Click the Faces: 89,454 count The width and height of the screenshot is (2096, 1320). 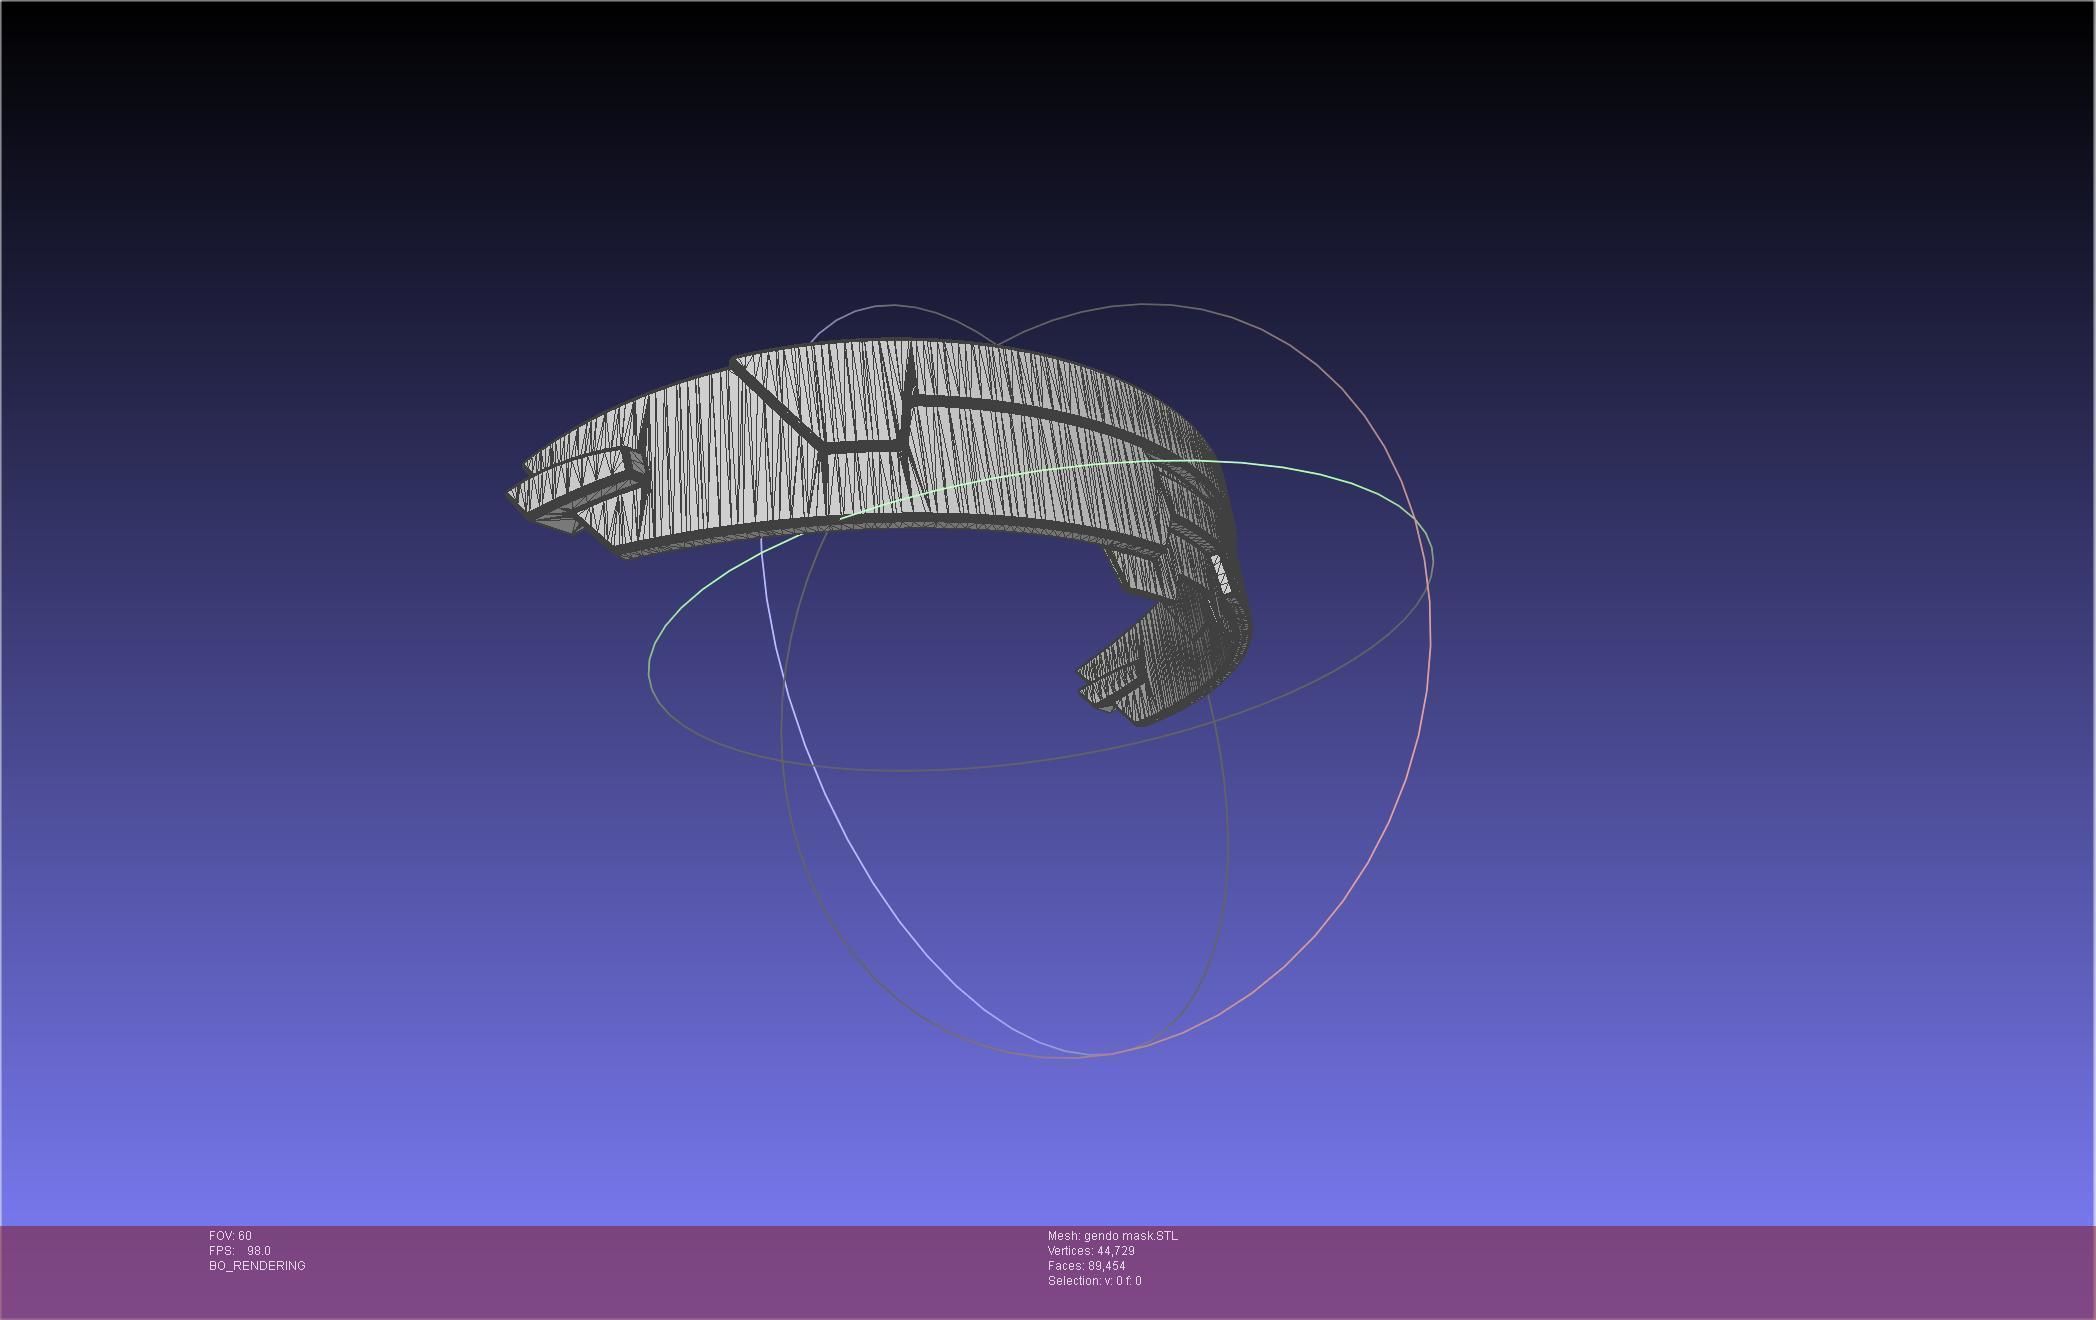tap(1086, 1266)
